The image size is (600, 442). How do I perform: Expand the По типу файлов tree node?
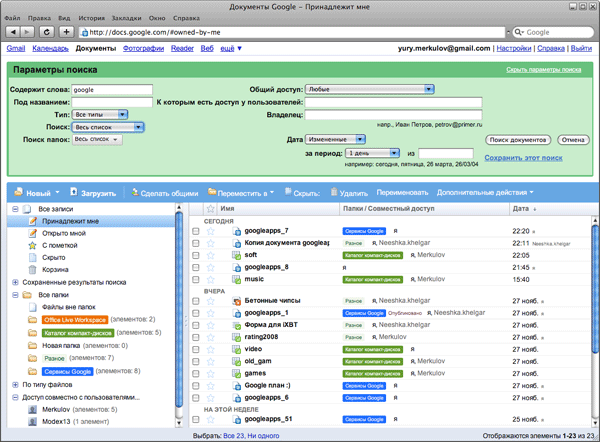[x=15, y=385]
